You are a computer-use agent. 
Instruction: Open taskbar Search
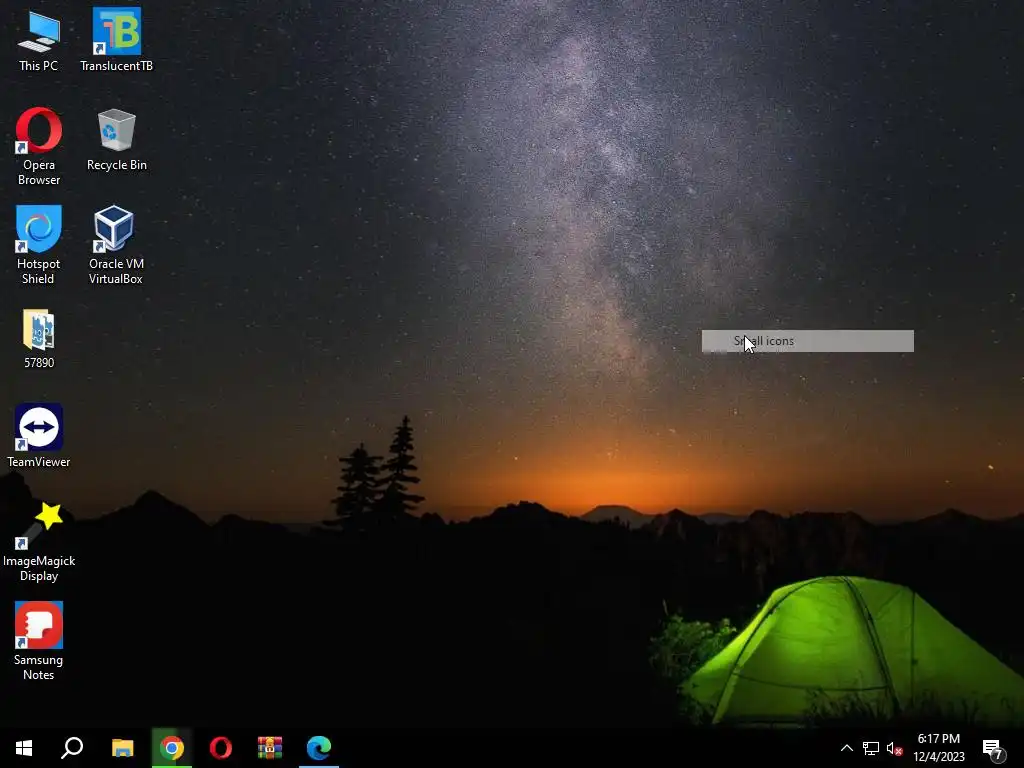72,748
